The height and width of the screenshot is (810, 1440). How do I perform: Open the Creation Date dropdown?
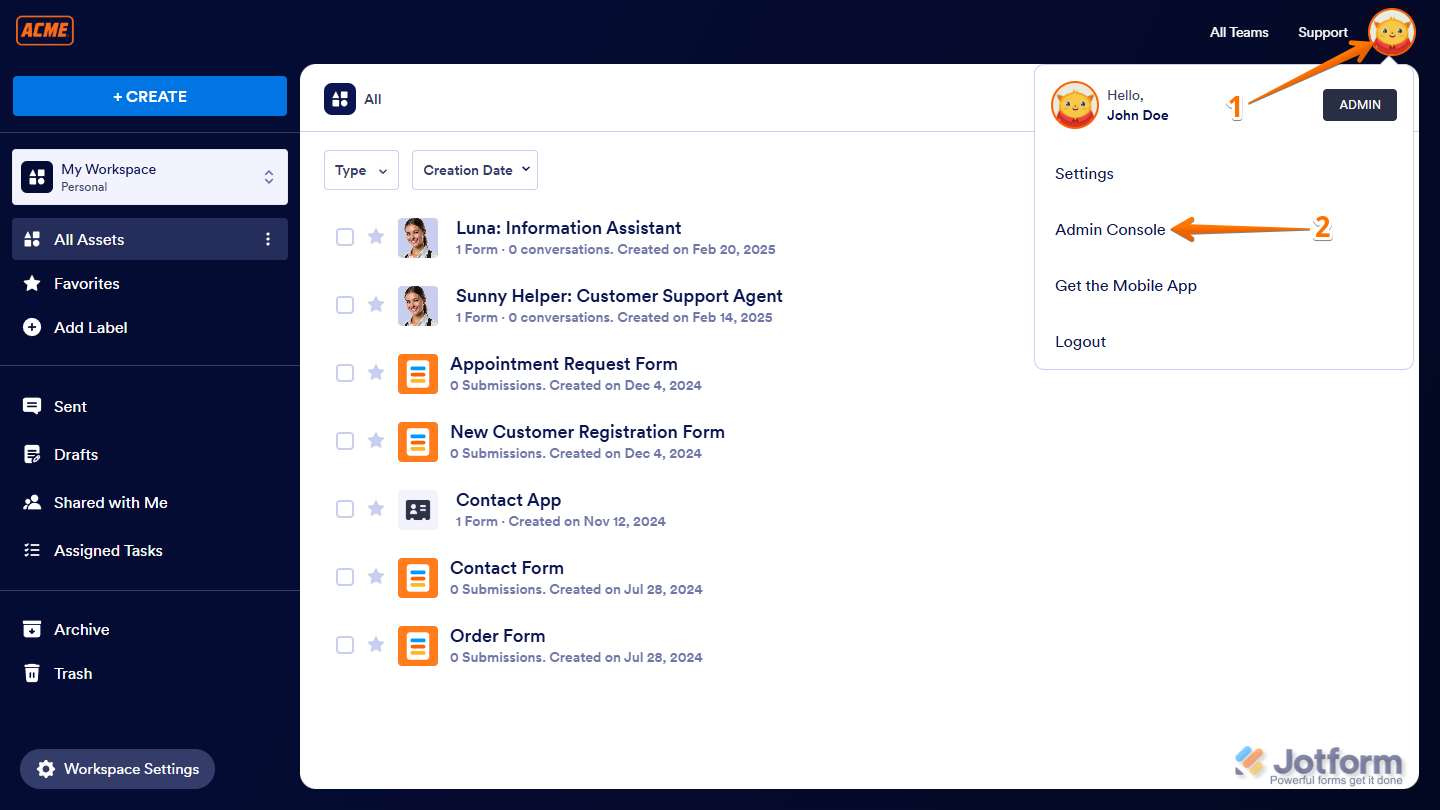[474, 170]
